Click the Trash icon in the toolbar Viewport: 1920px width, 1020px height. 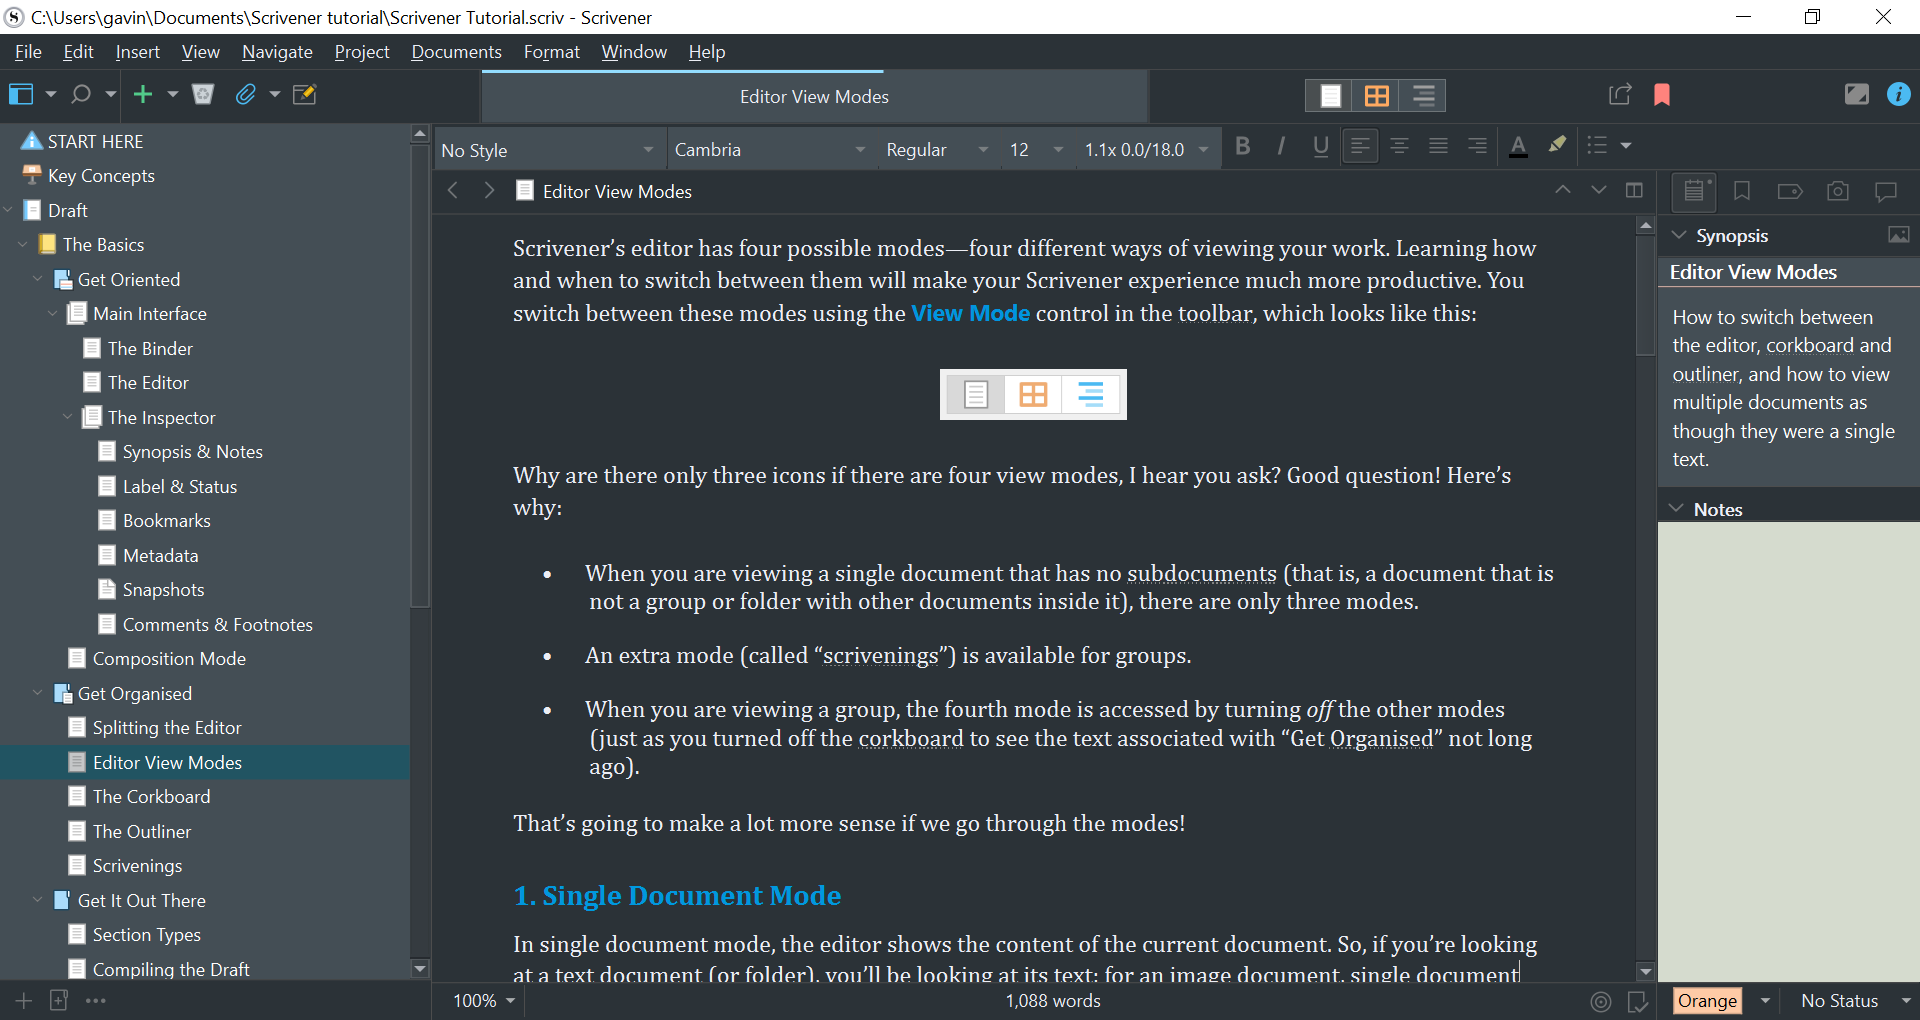coord(203,94)
